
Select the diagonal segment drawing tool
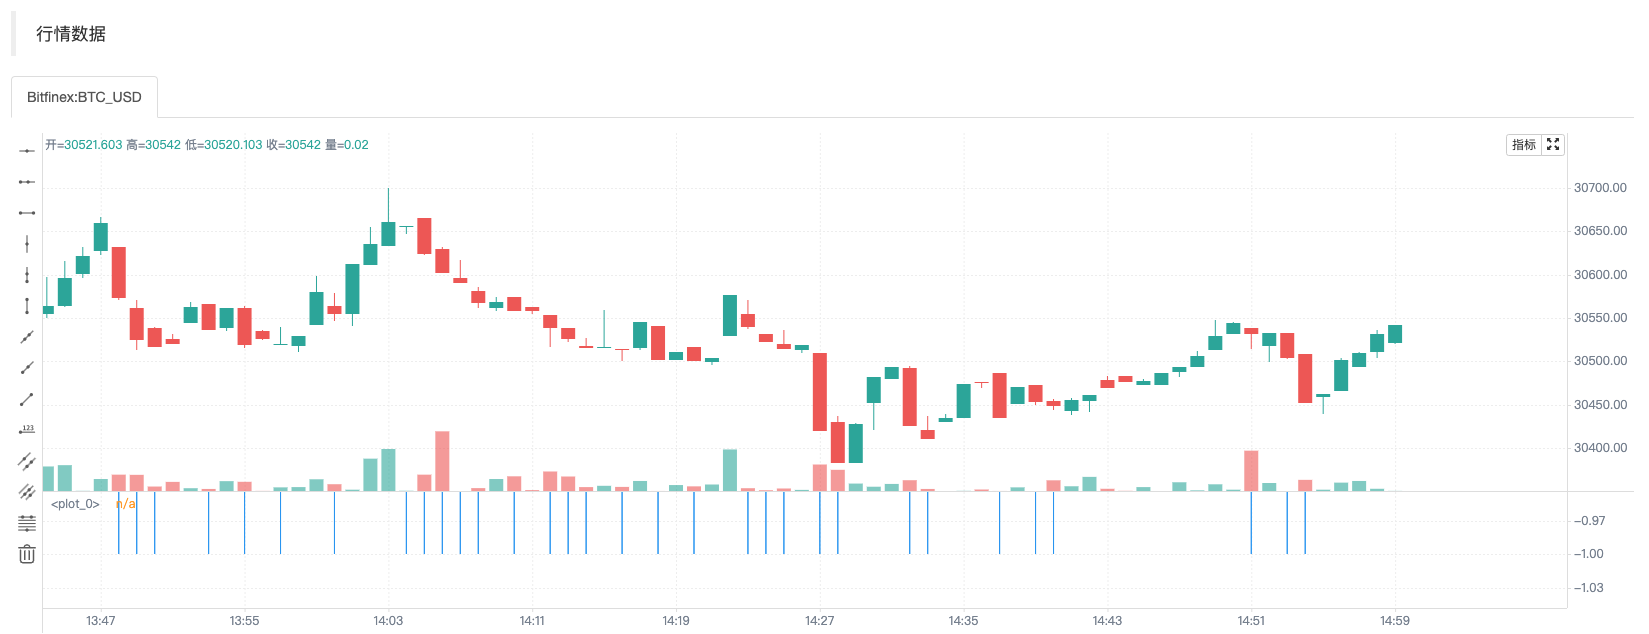(27, 399)
